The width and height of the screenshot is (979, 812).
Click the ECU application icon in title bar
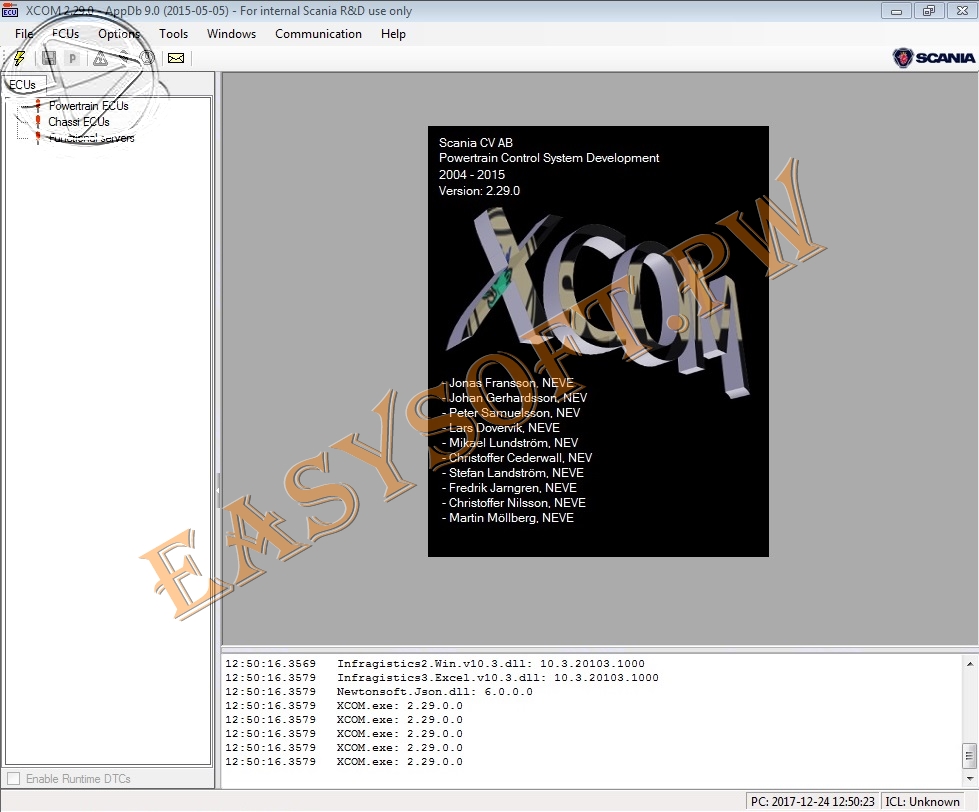(x=10, y=10)
